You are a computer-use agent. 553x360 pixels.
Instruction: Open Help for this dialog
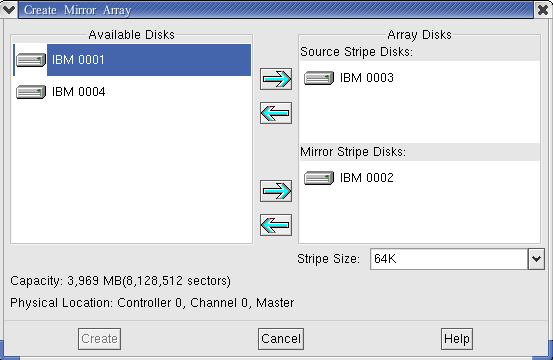click(457, 339)
